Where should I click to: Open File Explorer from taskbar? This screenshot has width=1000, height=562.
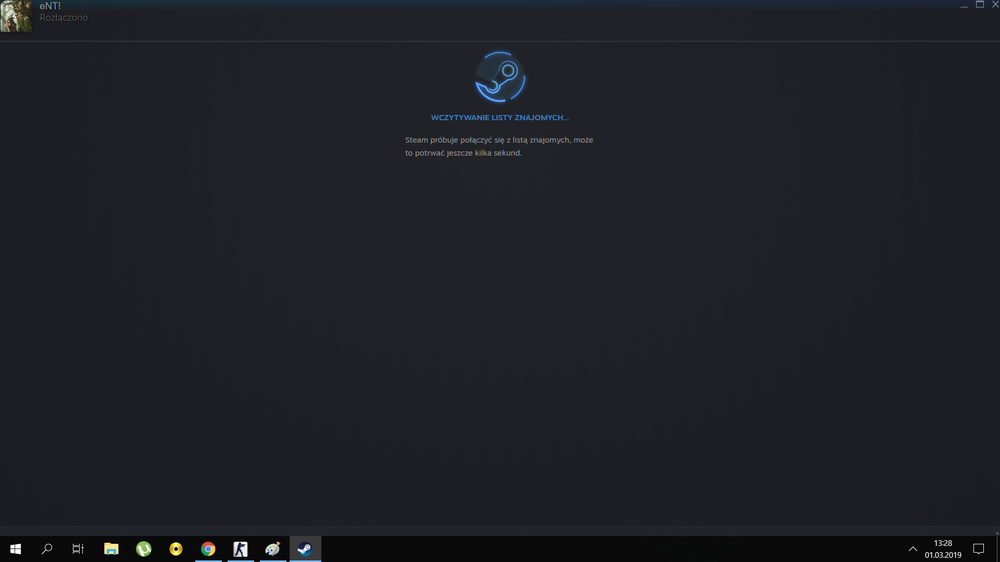point(111,549)
